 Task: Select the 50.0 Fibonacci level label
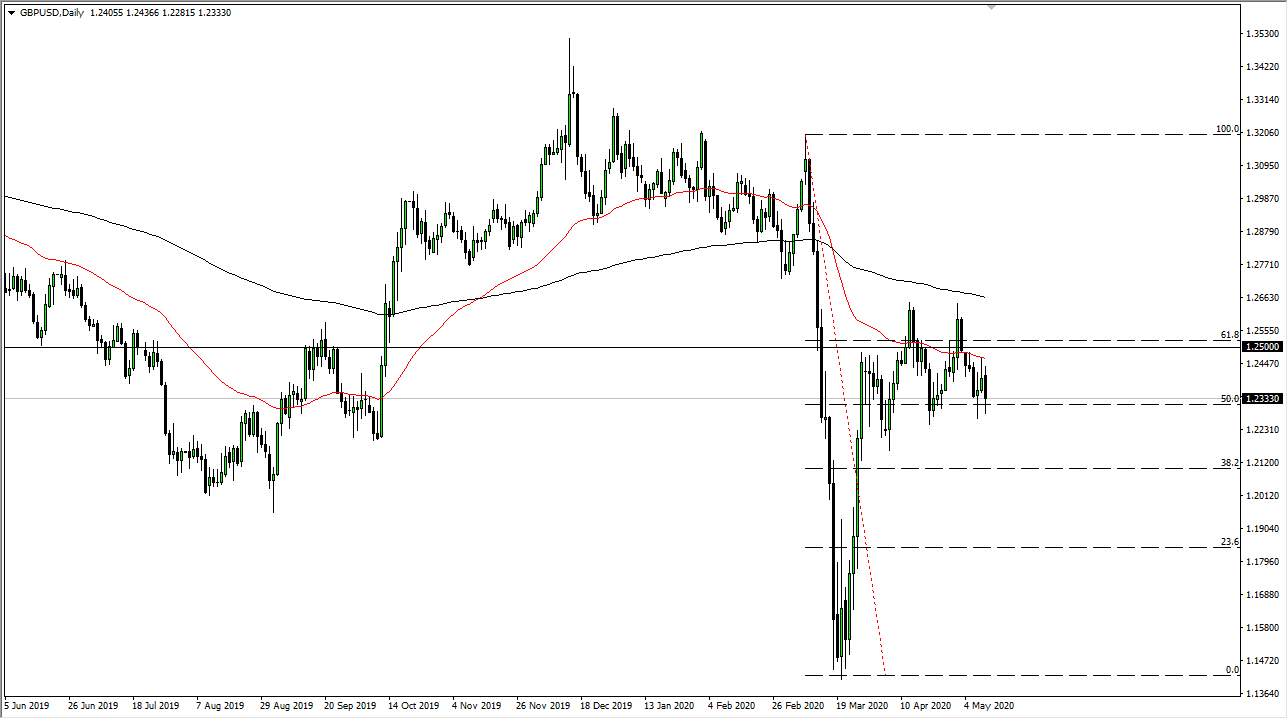click(x=1229, y=399)
